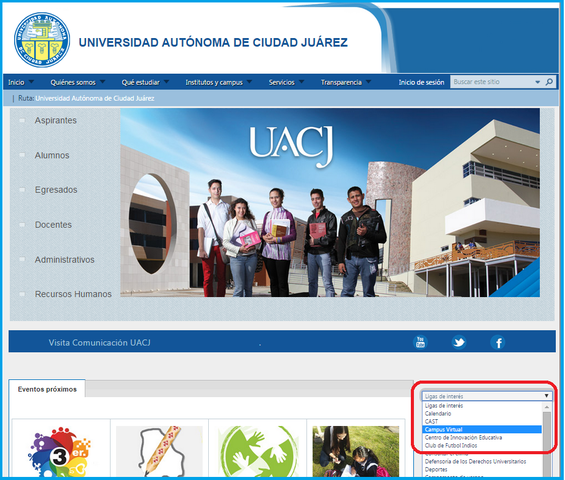This screenshot has height=480, width=565.
Task: Expand the Servicios menu
Action: coord(286,82)
